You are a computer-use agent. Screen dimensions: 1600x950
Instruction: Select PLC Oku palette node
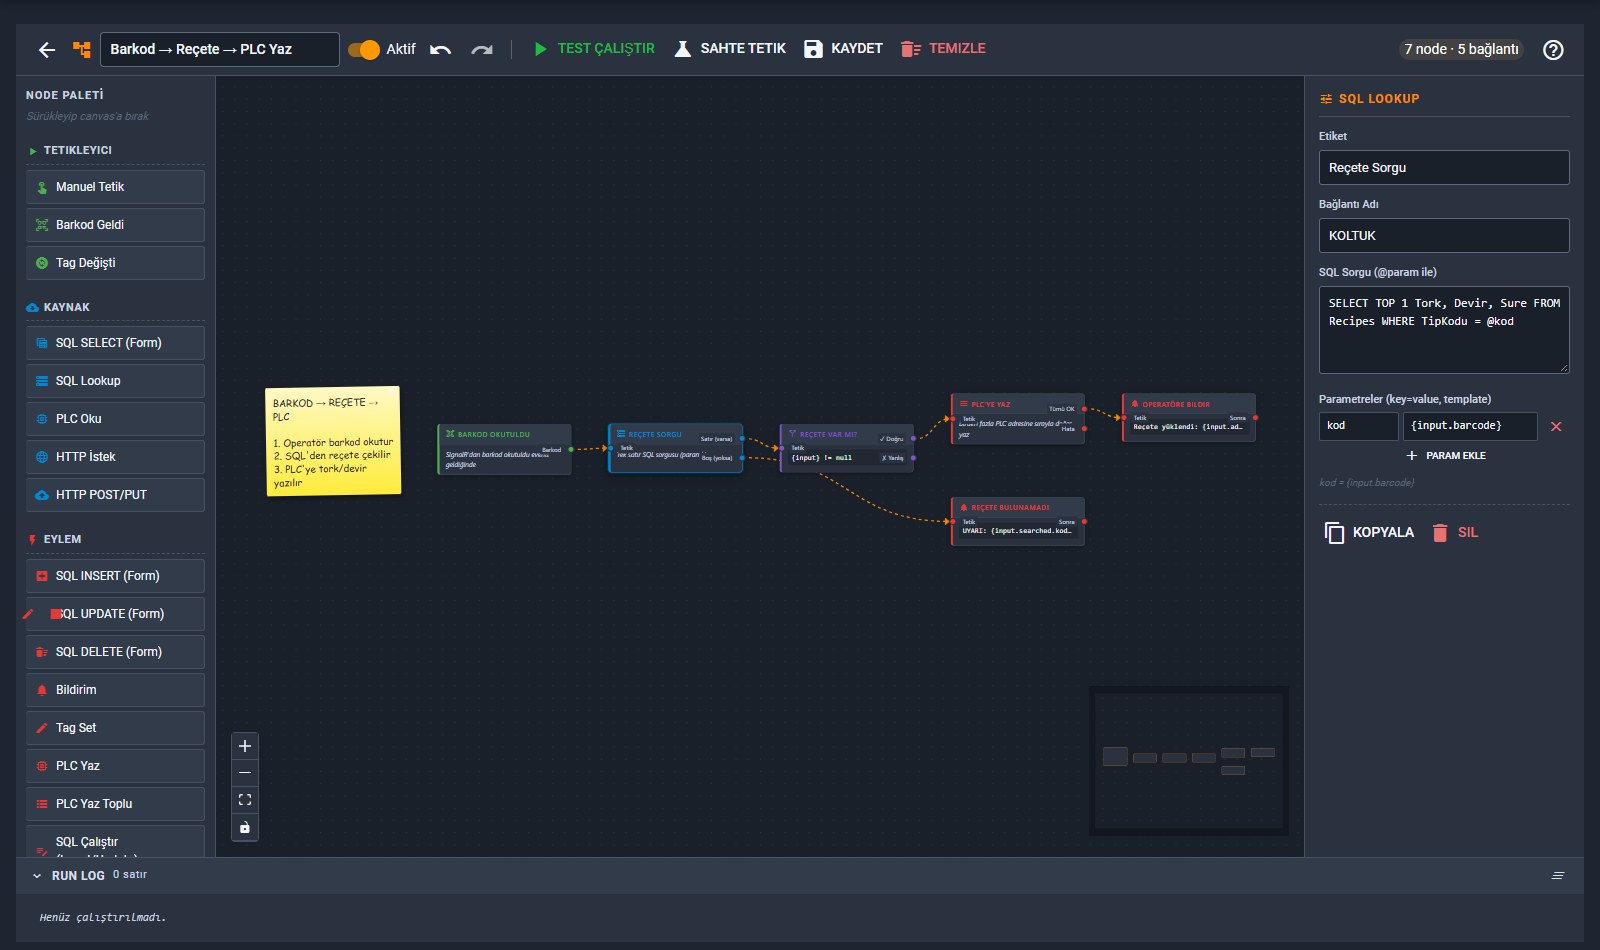click(x=115, y=419)
